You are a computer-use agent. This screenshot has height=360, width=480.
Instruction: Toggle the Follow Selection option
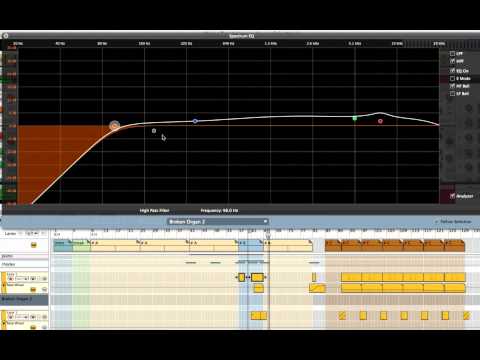coord(454,222)
